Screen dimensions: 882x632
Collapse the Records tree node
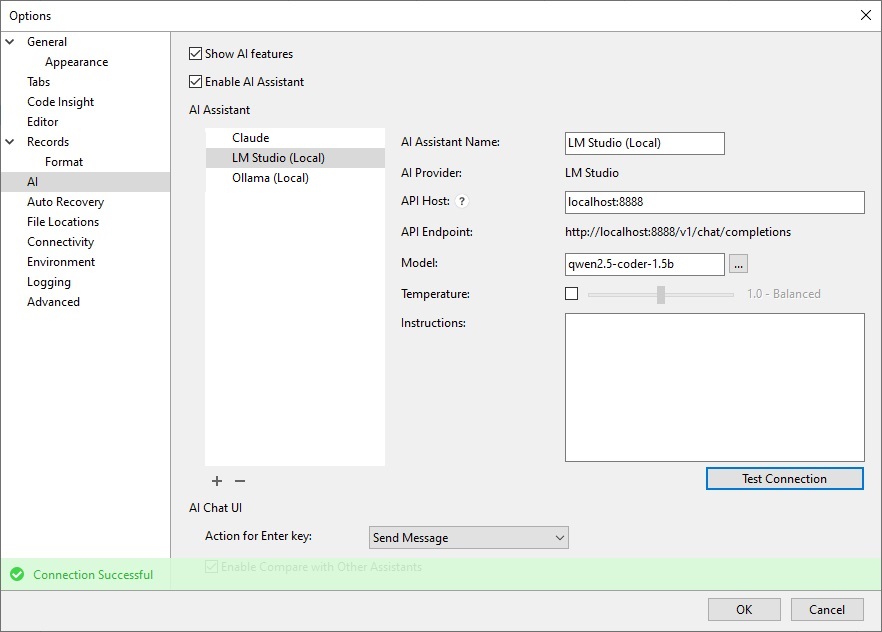point(10,142)
